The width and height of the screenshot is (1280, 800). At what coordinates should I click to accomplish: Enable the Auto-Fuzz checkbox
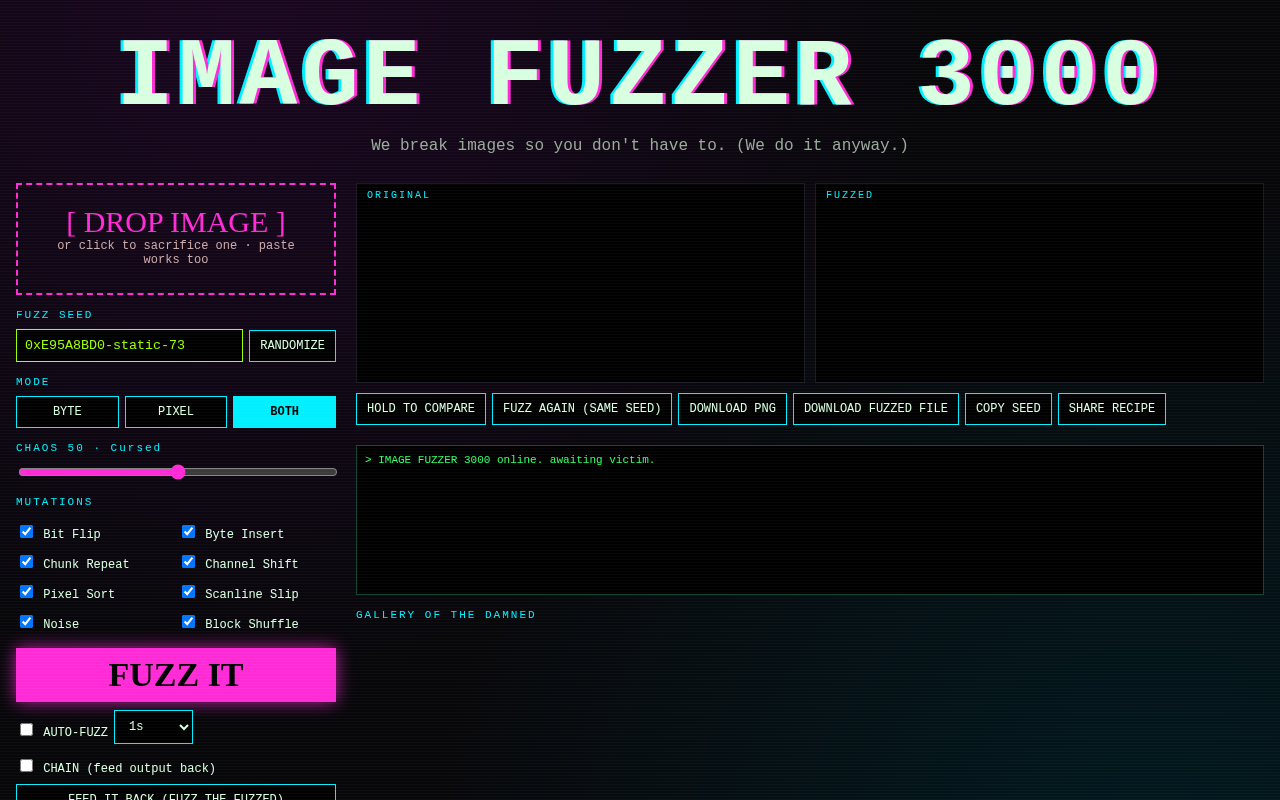tap(26, 730)
